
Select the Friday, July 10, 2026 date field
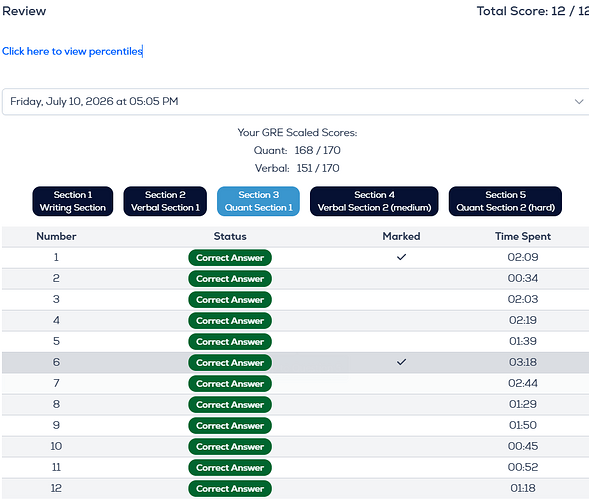295,101
